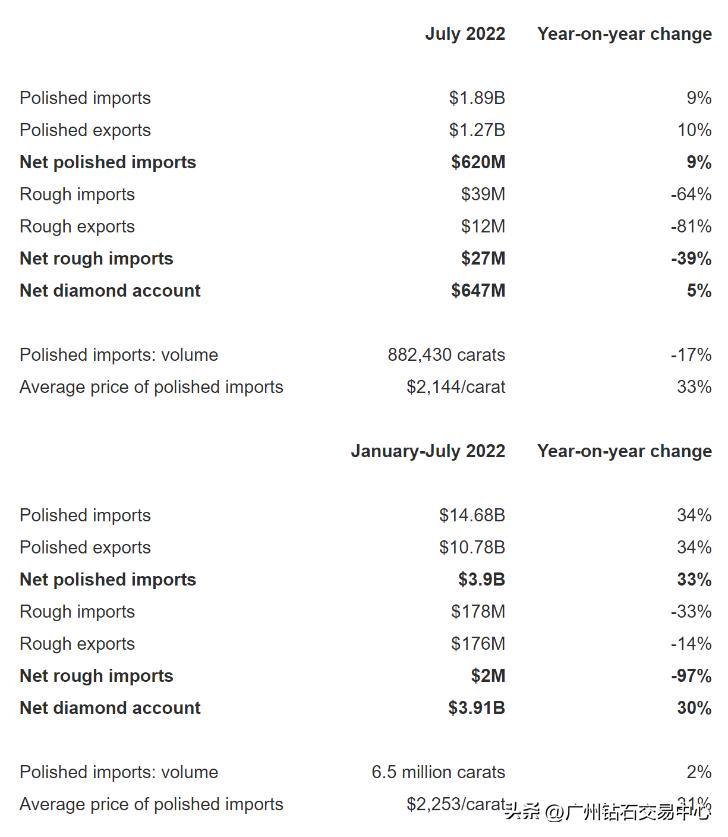This screenshot has height=837, width=728.
Task: Click the "July 2022" column header
Action: pos(465,34)
